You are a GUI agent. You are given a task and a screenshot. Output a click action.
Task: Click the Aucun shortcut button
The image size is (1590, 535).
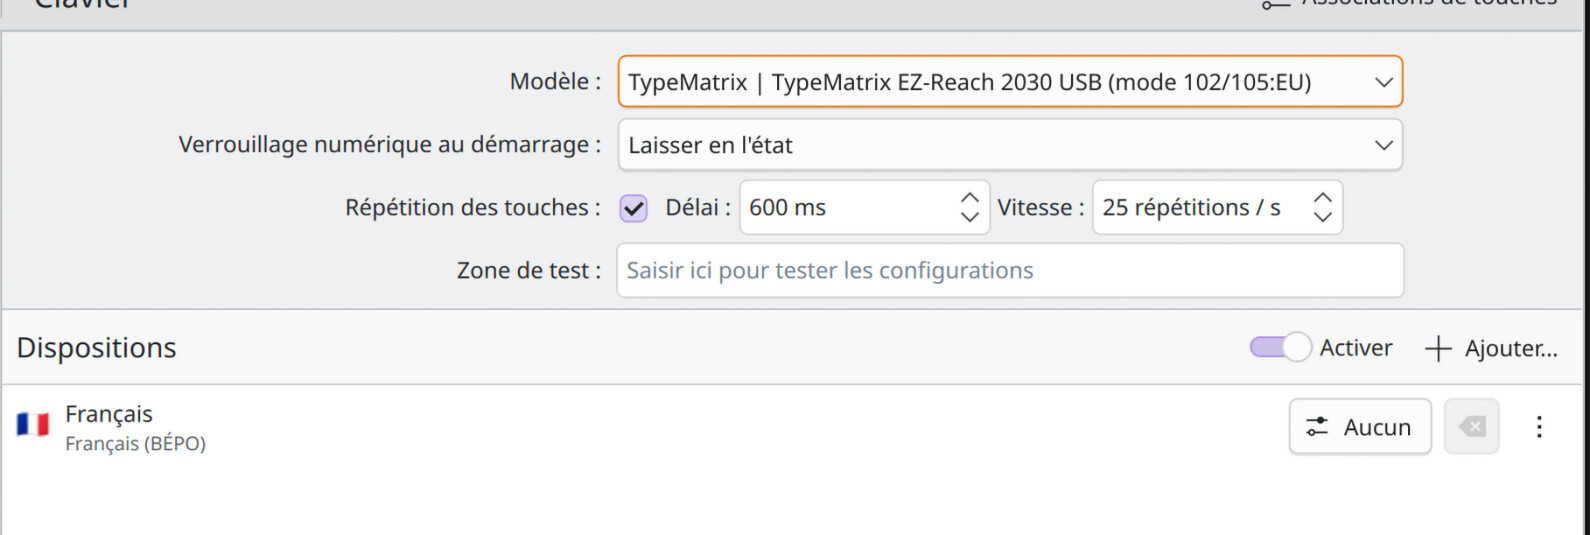1360,427
